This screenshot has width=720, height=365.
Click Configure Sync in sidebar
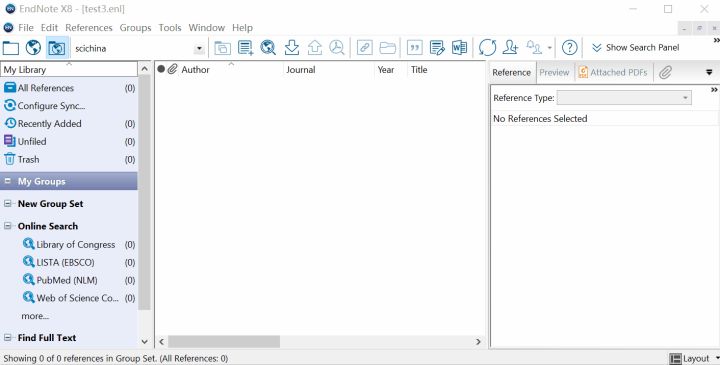click(69, 106)
